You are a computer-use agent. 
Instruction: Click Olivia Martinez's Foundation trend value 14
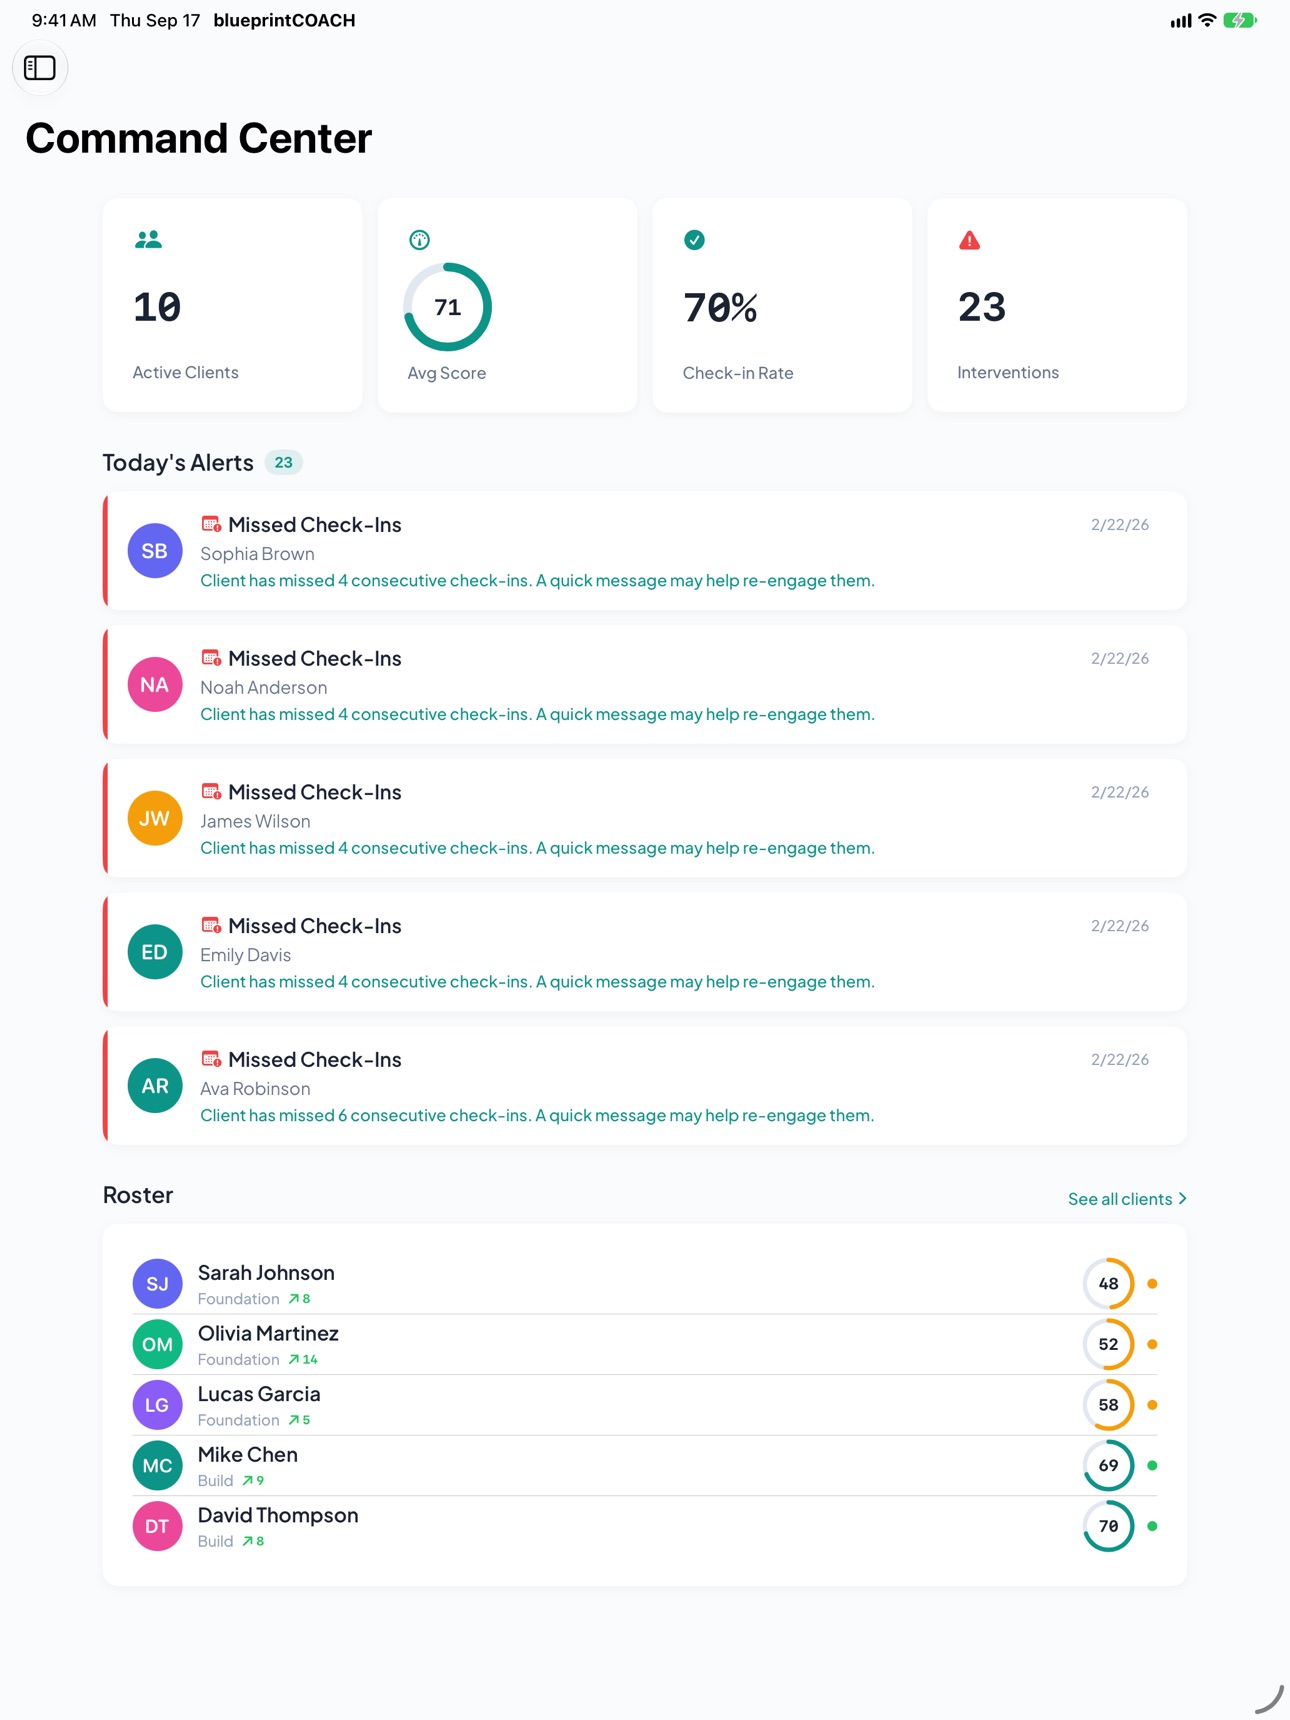304,1360
